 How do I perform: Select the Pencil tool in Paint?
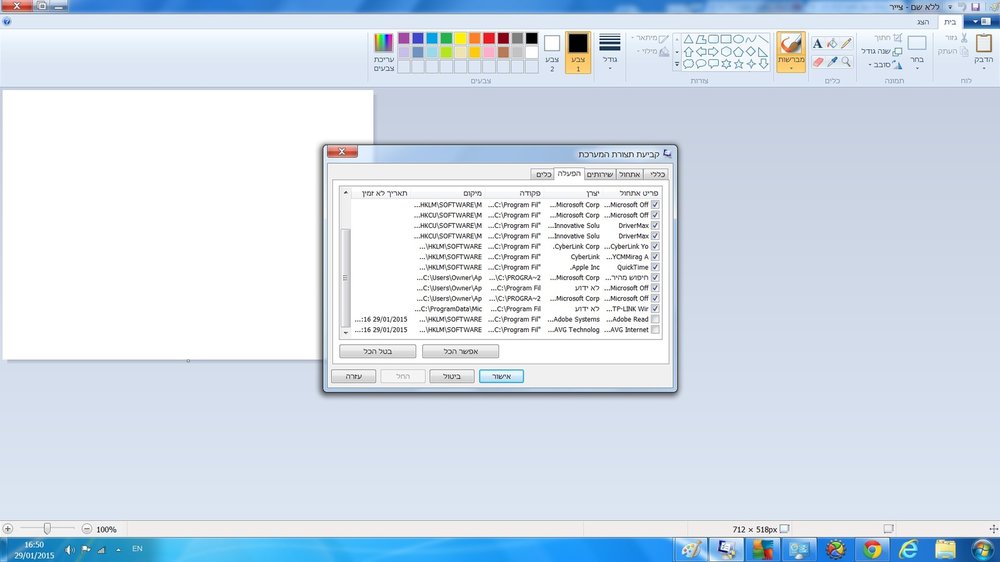(846, 43)
